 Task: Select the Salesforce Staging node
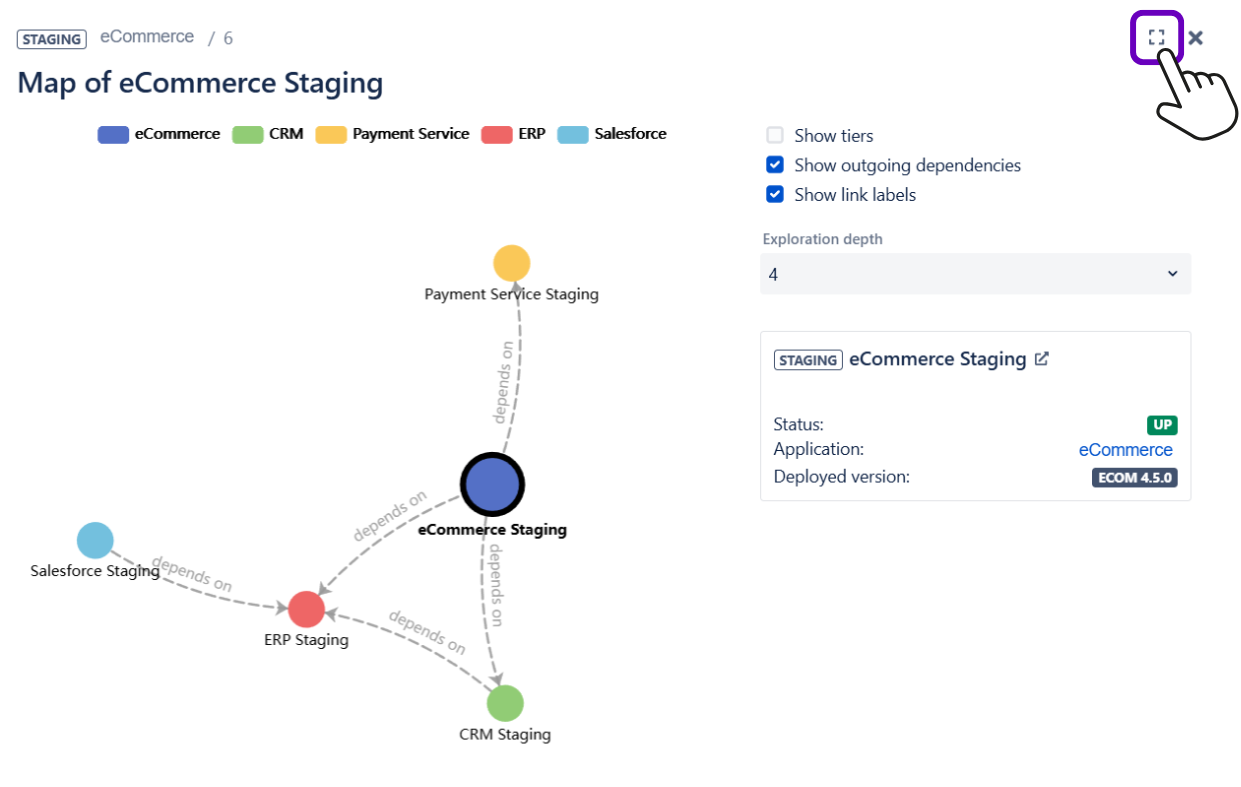(95, 540)
